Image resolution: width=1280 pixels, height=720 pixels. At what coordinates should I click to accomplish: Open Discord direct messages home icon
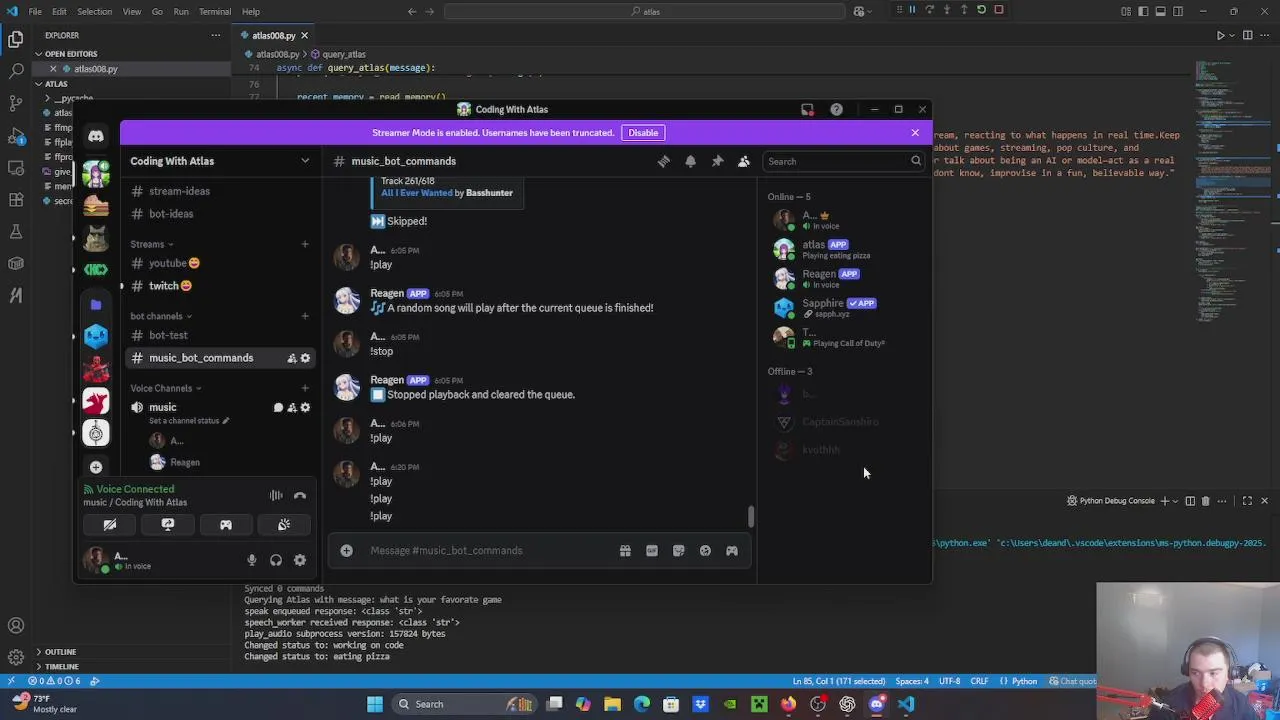(96, 136)
